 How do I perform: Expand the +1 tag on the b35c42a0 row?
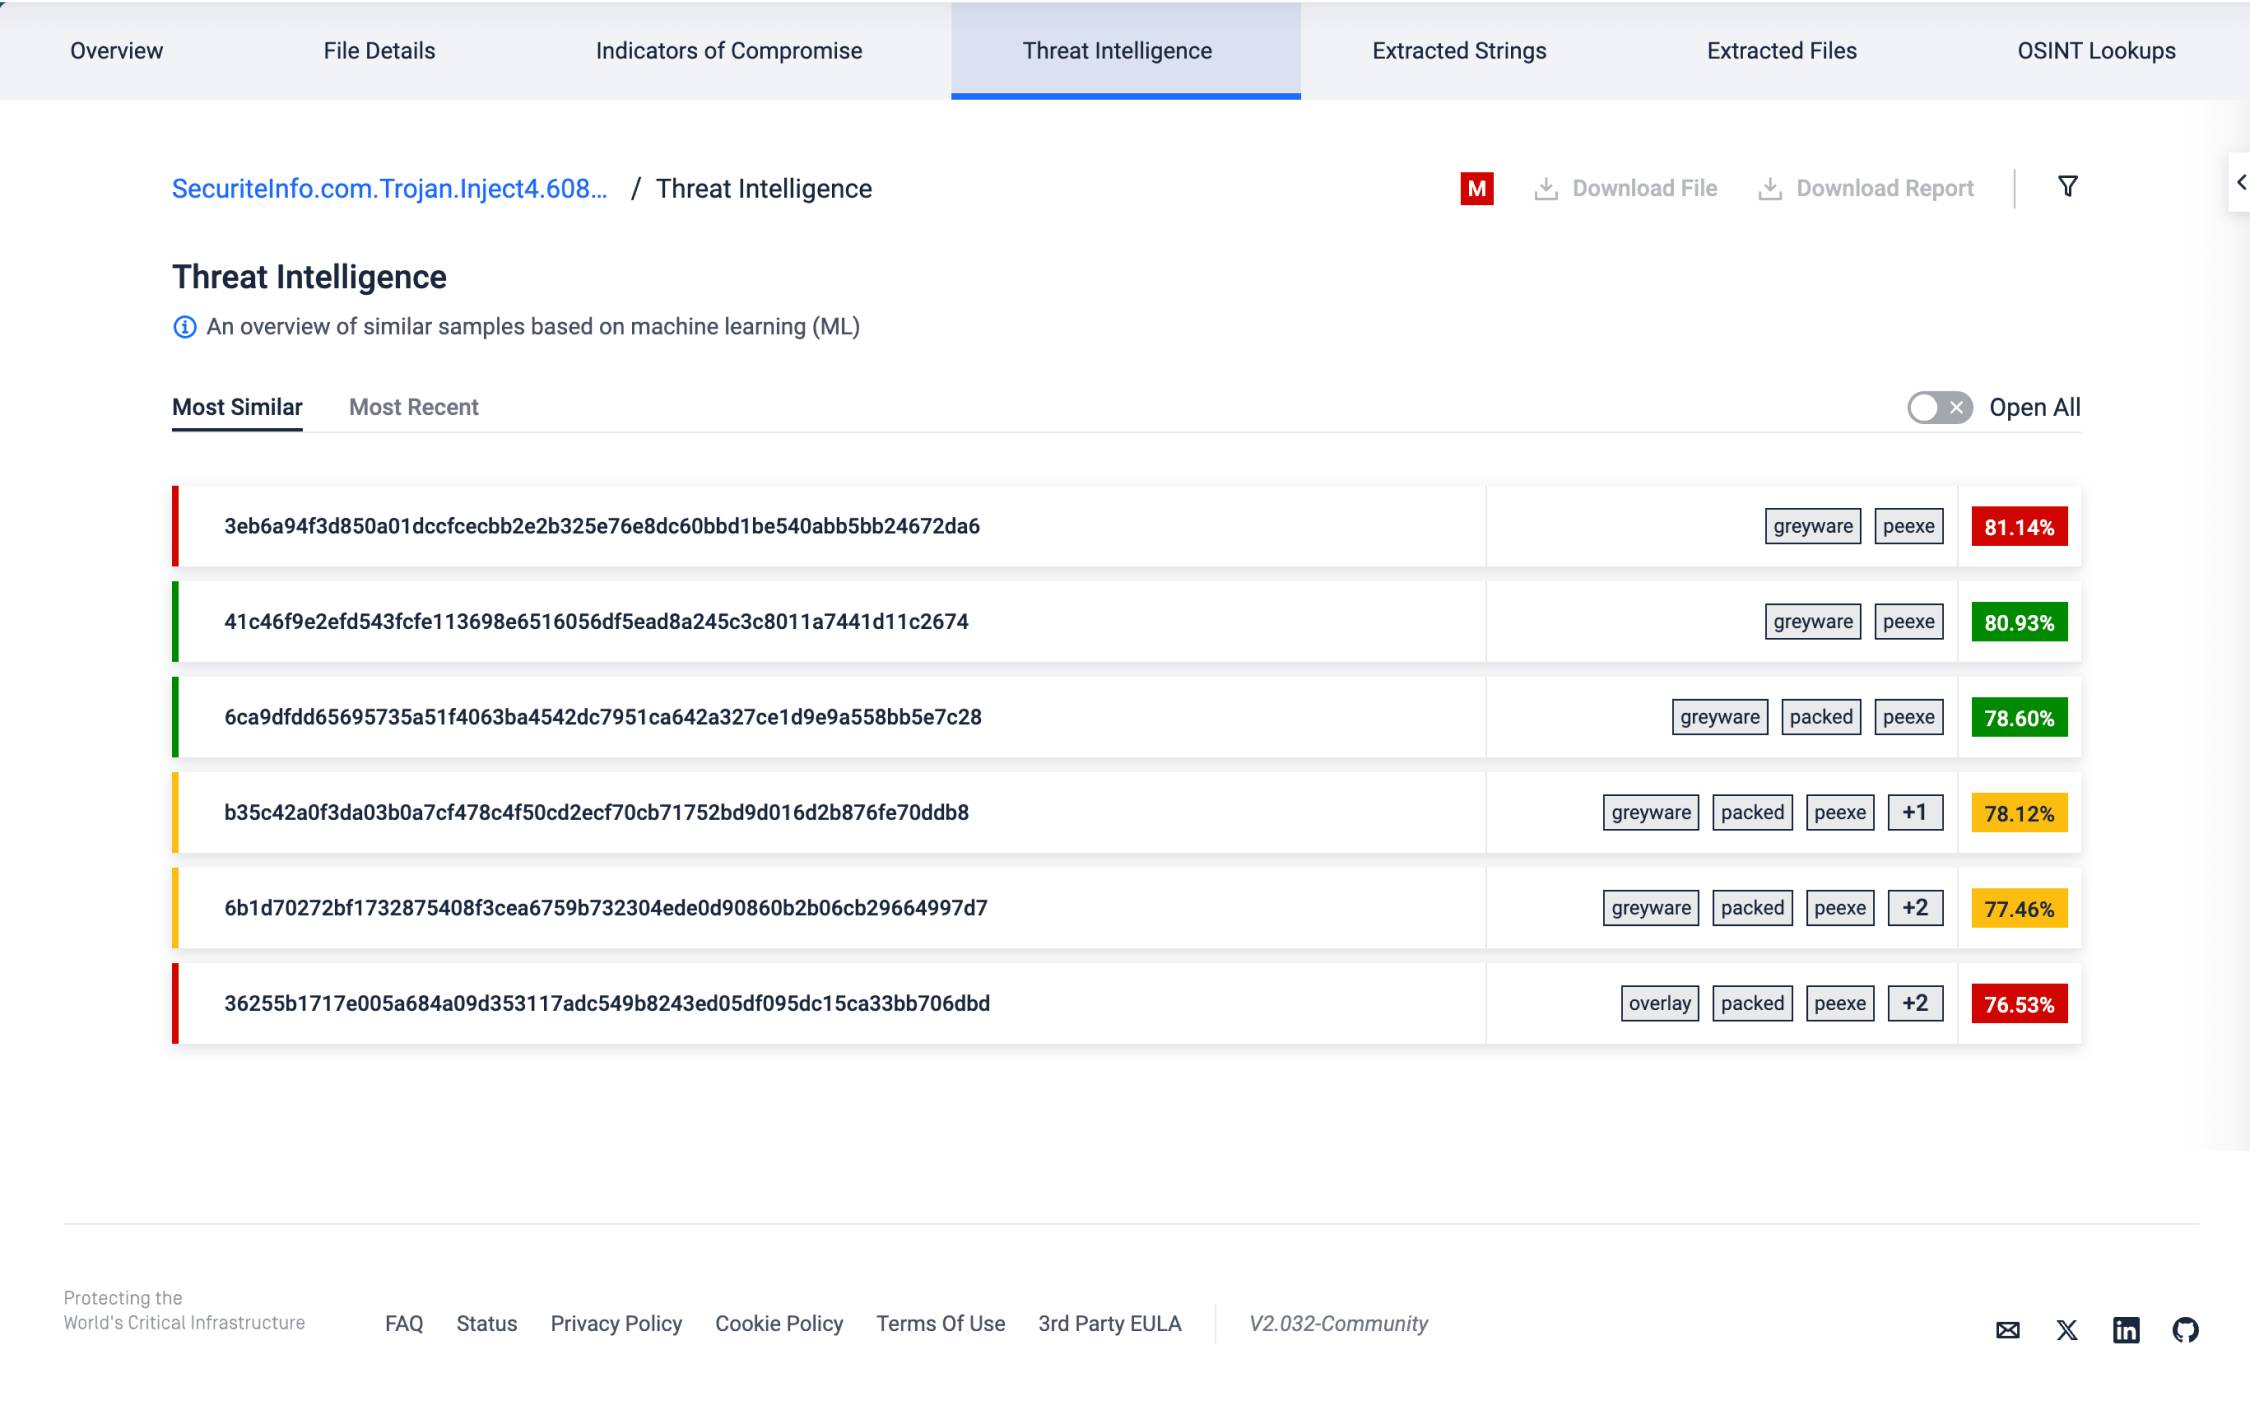point(1913,812)
